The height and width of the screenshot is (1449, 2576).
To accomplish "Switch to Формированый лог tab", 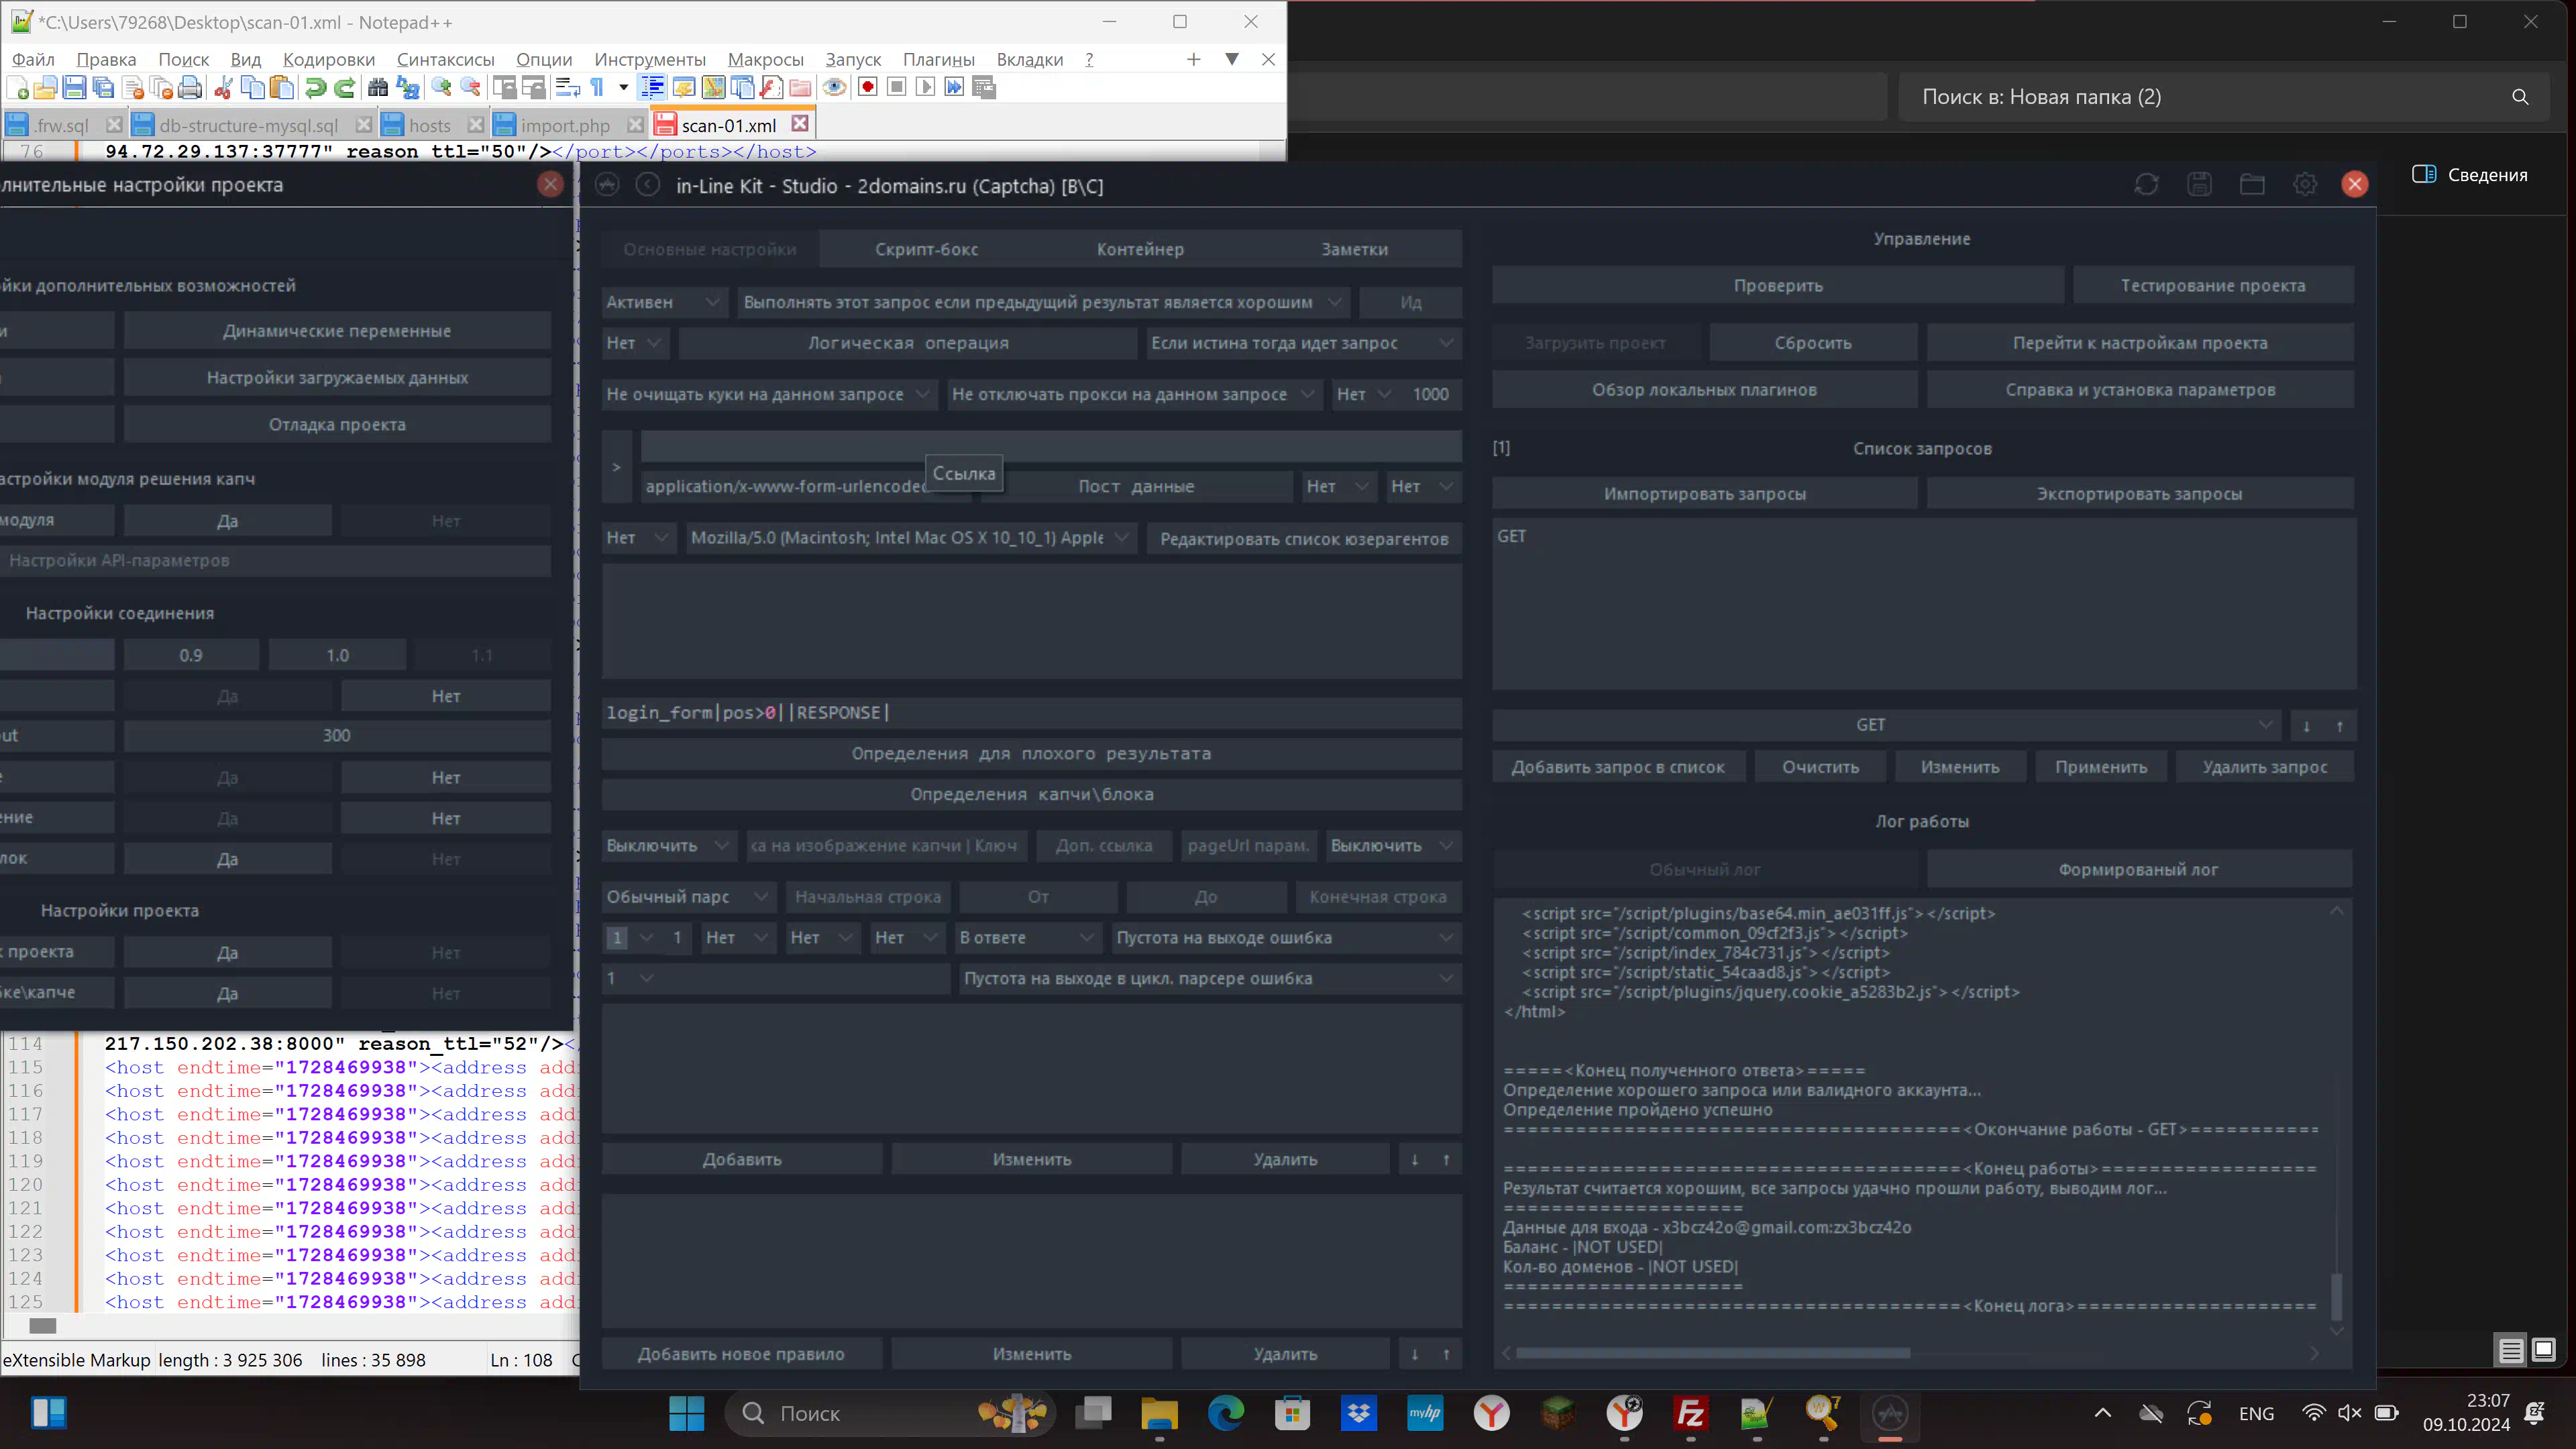I will coord(2138,870).
